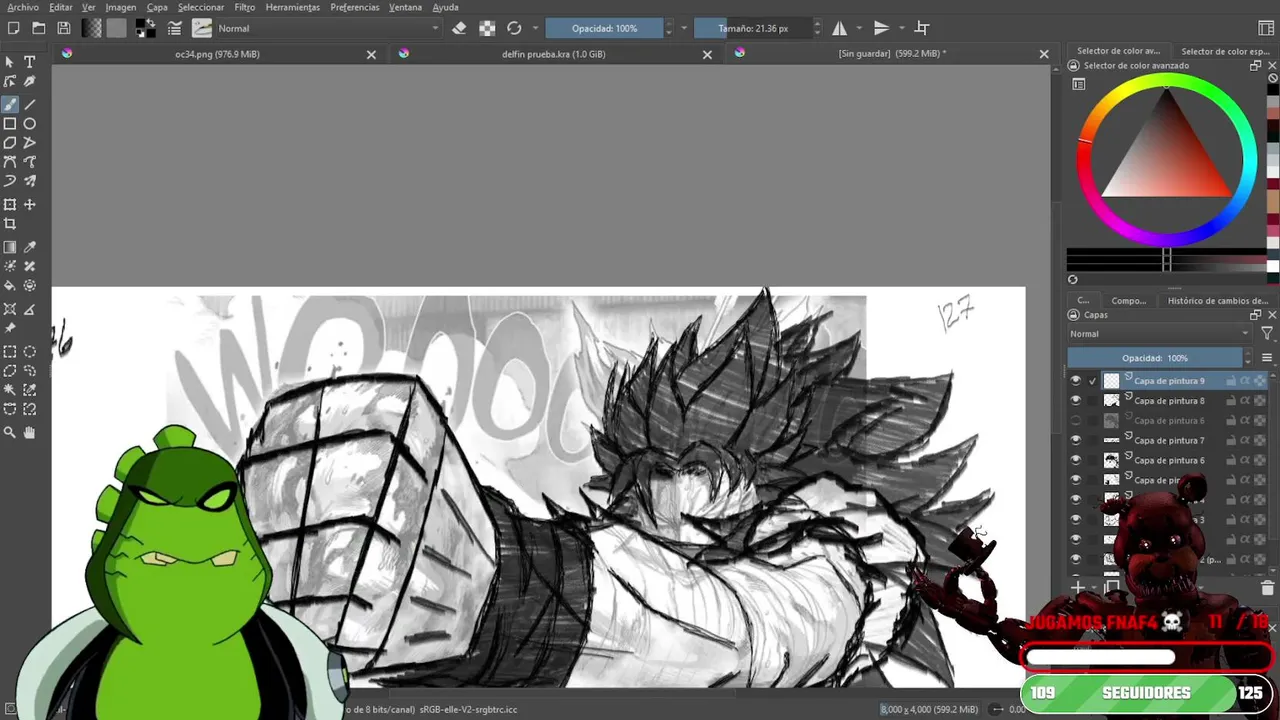Screen dimensions: 1280x720
Task: Open the brush opacity slider dropdown arrow
Action: (684, 28)
